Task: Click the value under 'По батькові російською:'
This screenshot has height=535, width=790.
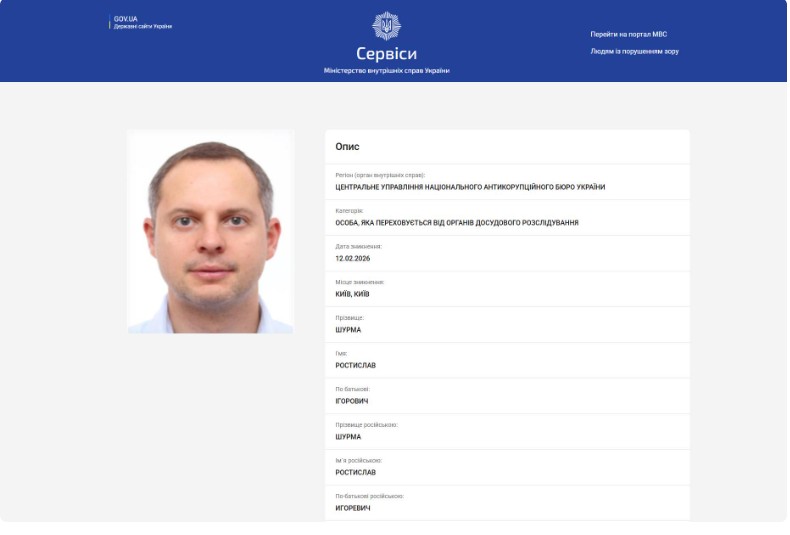Action: (x=353, y=508)
